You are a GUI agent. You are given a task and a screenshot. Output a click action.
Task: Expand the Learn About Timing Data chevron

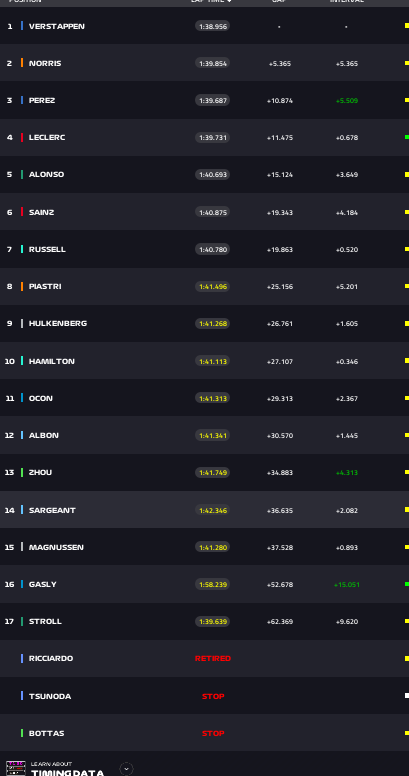point(126,769)
